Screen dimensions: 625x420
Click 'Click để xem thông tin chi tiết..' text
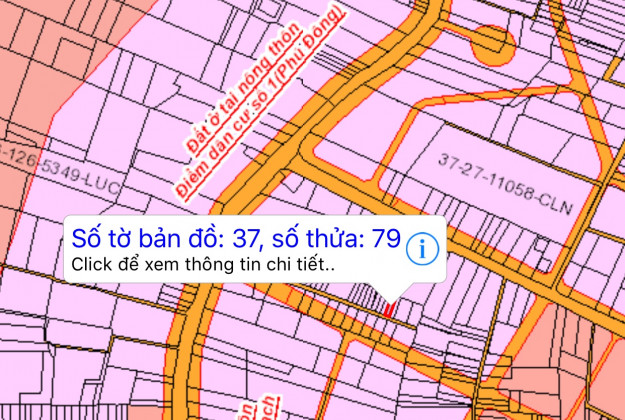tap(200, 267)
